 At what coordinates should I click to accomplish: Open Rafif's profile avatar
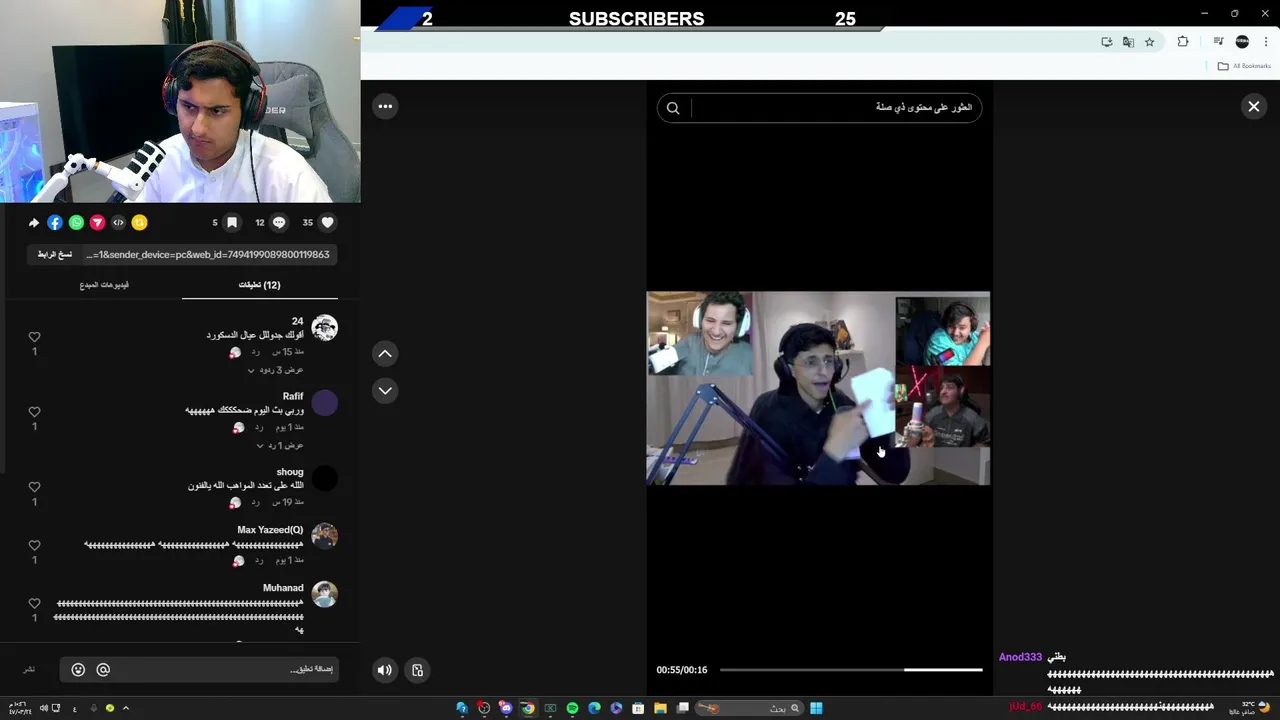324,403
